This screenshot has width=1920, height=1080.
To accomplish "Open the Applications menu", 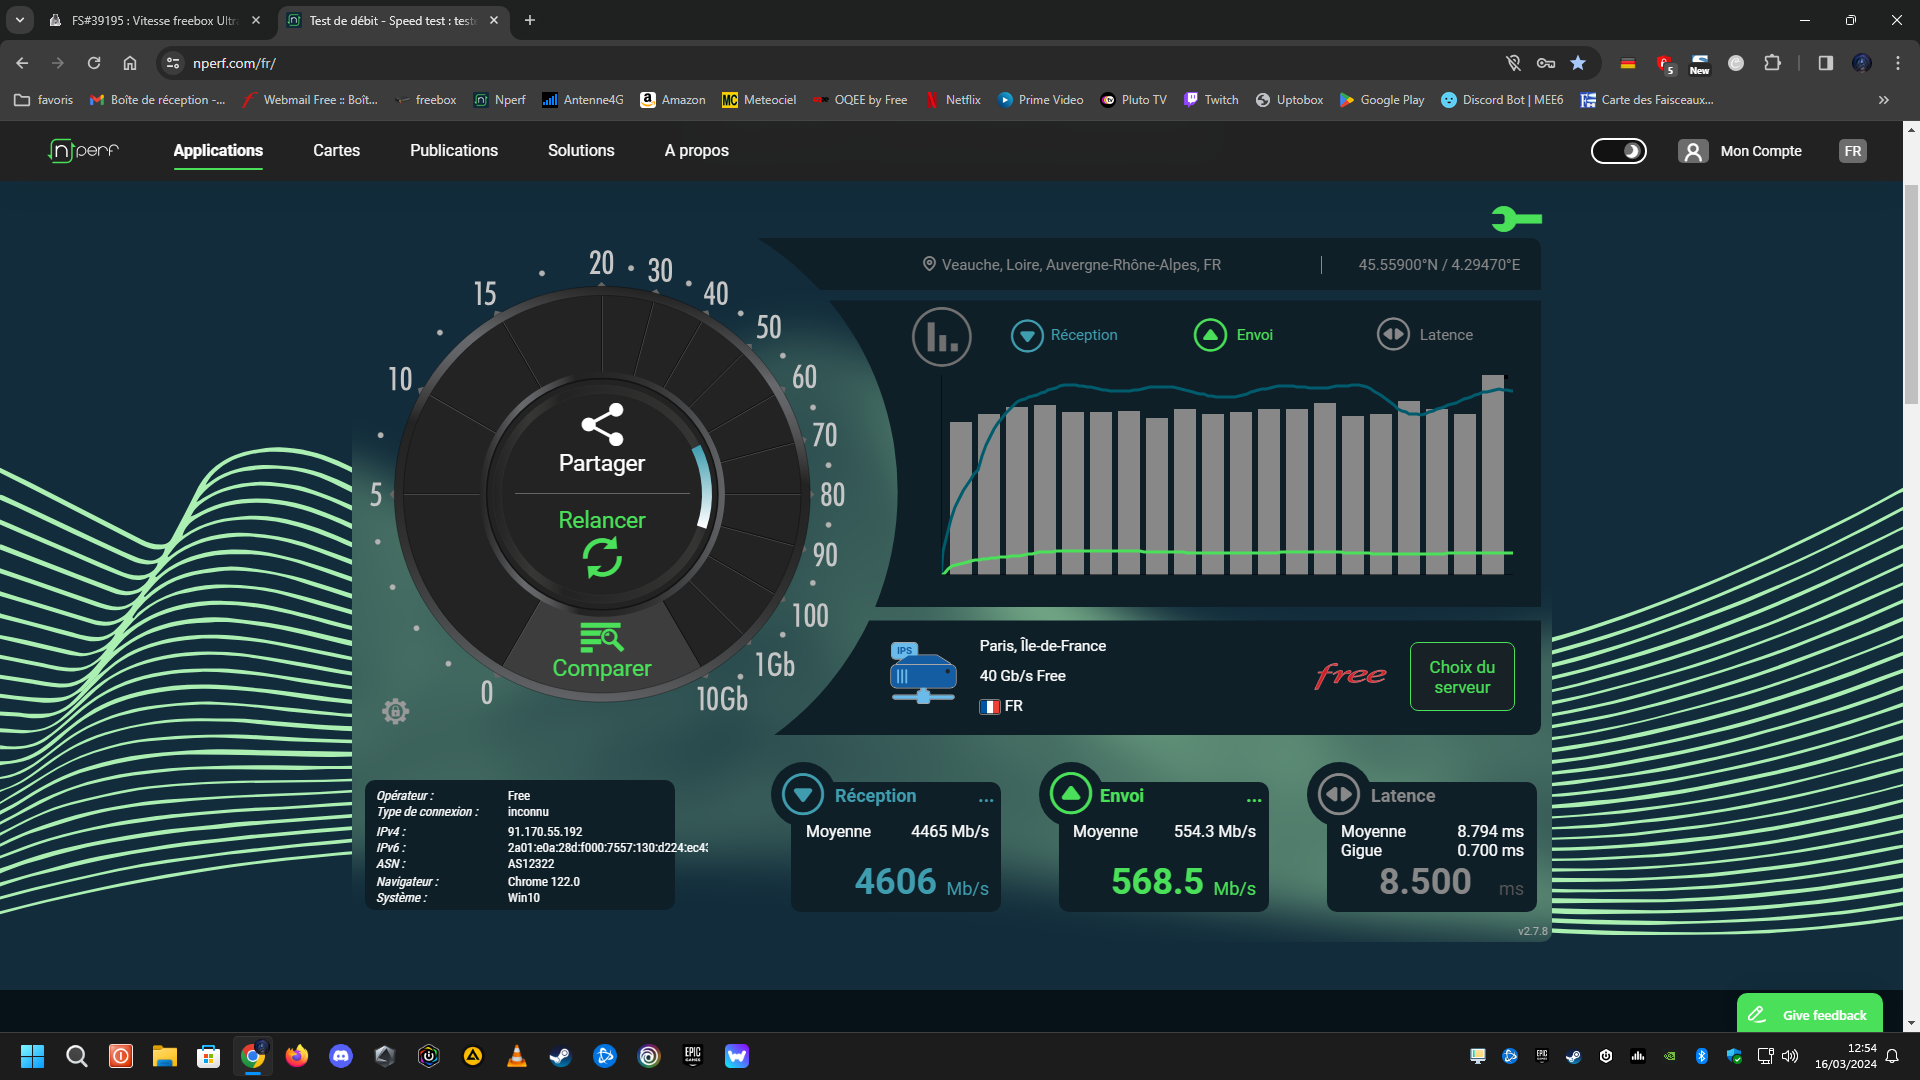I will coord(218,151).
